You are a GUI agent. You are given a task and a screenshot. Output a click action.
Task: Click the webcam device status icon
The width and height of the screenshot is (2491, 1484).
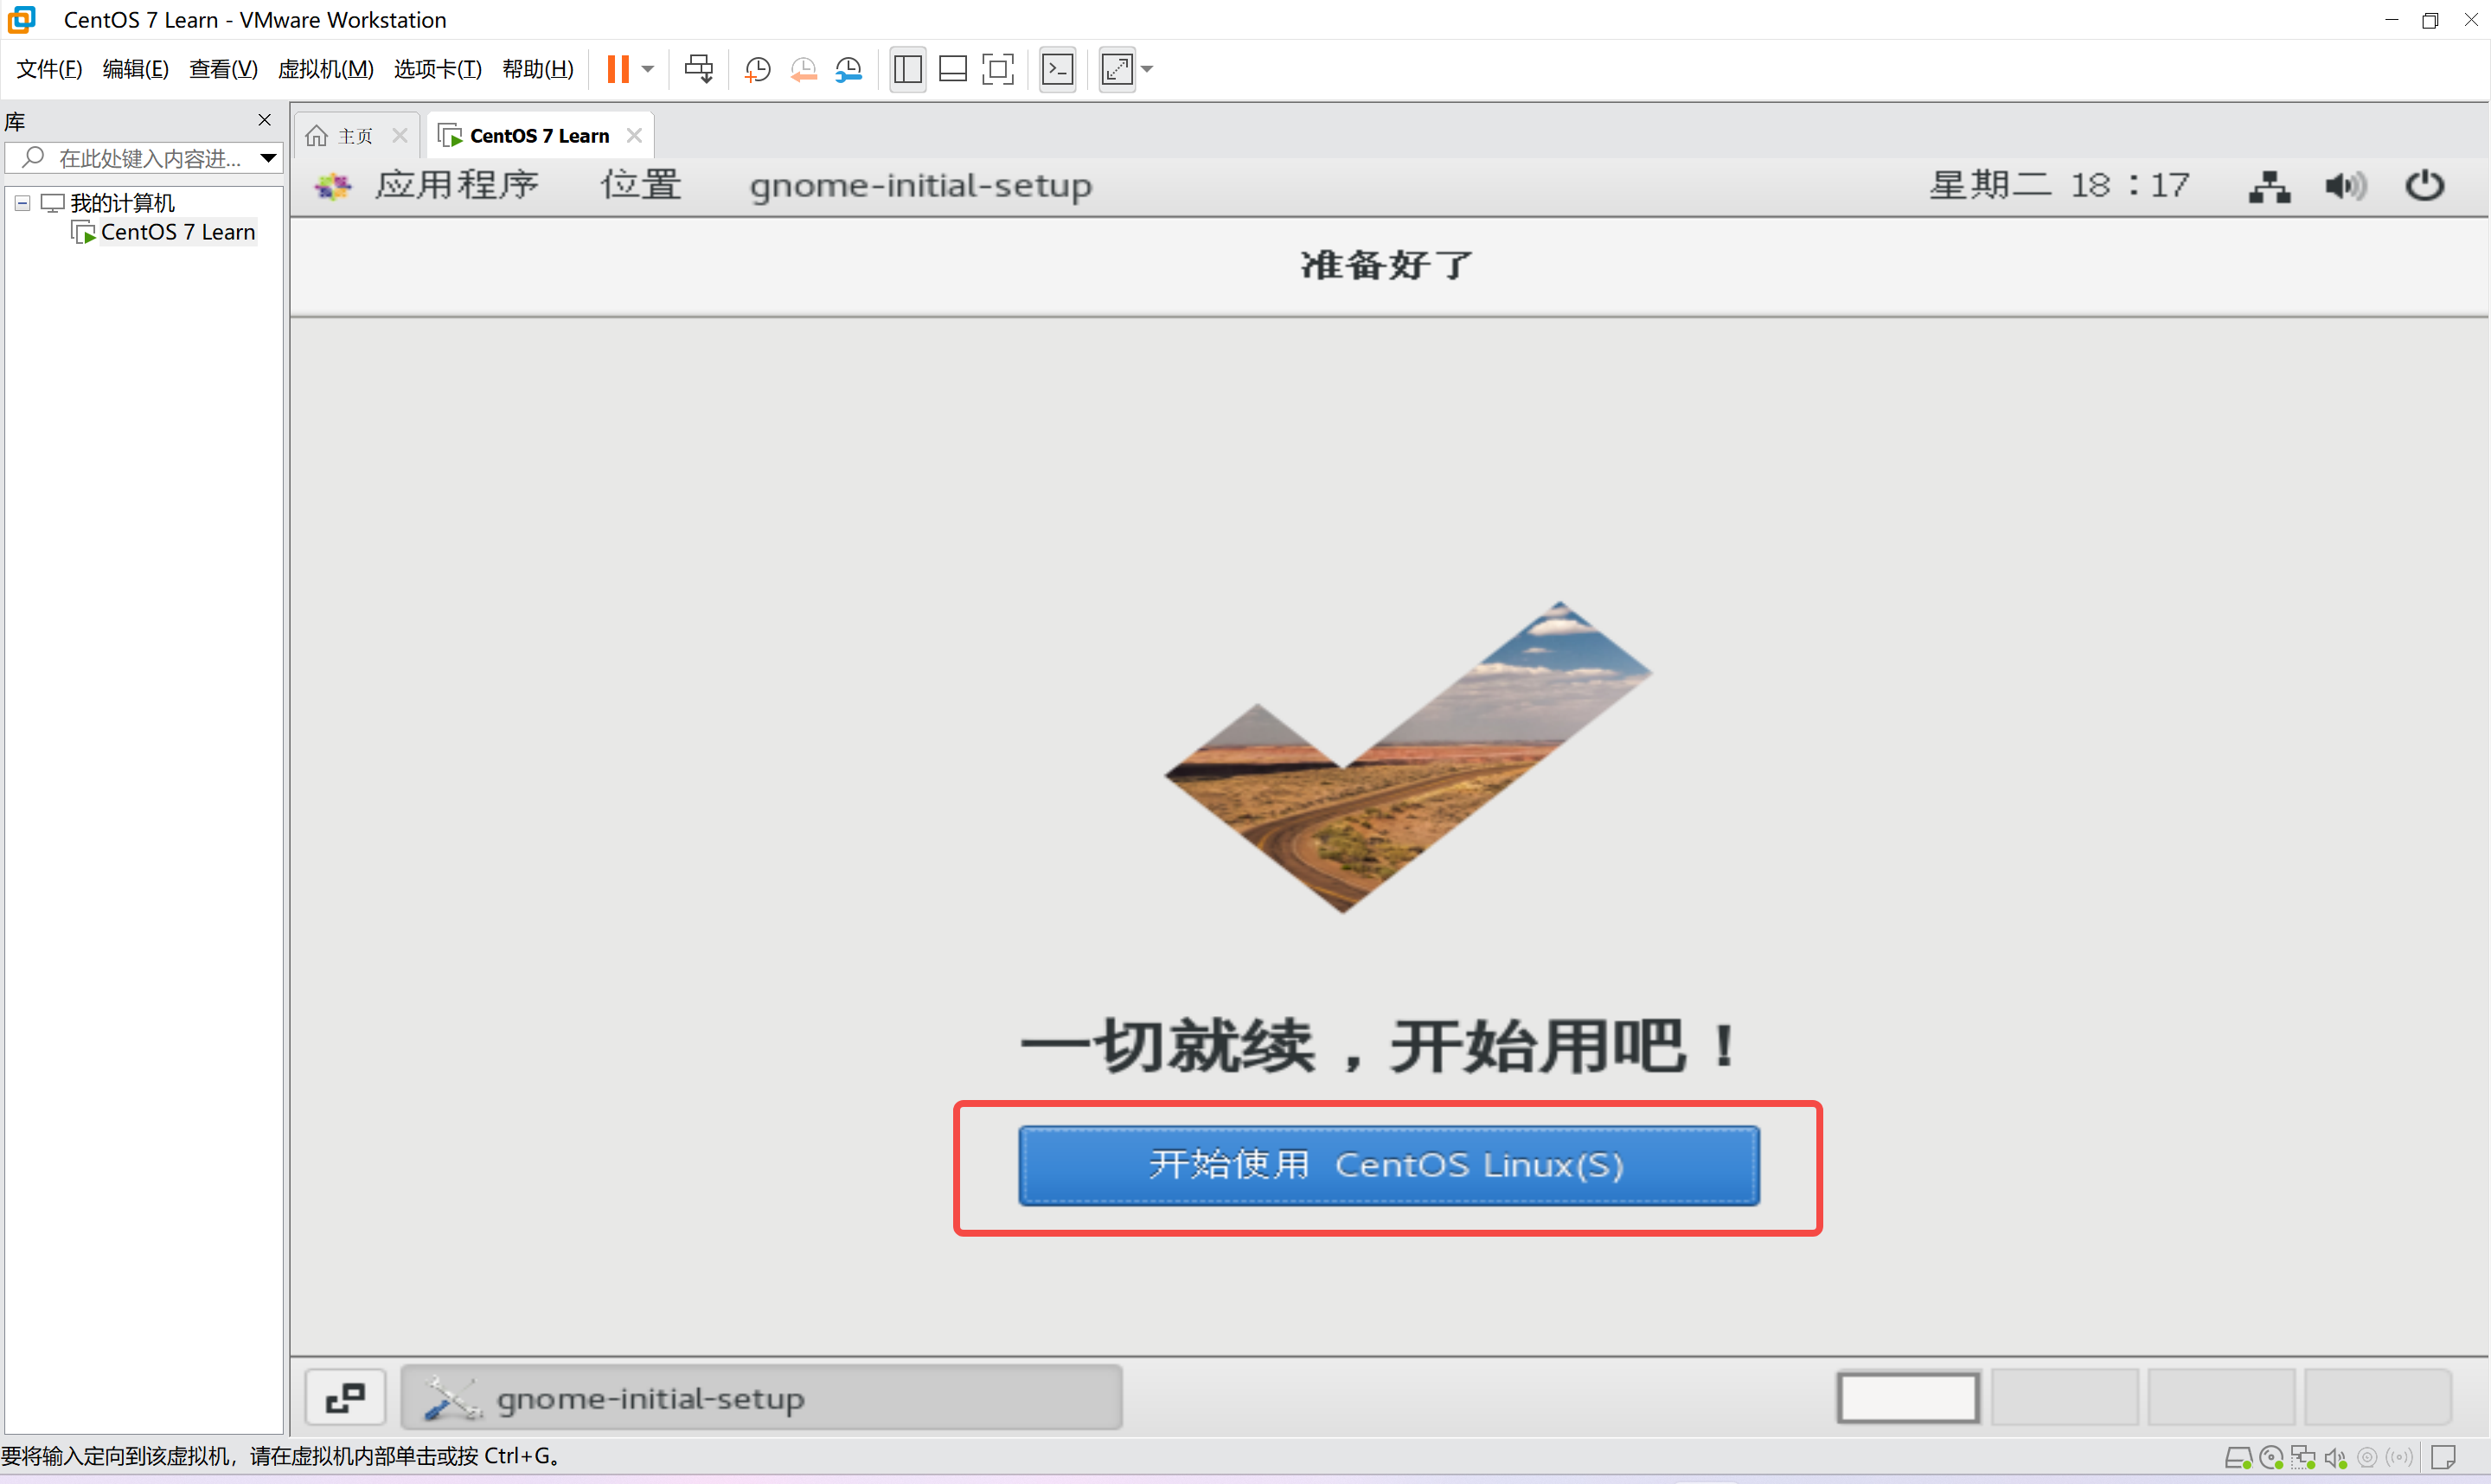pos(2367,1458)
